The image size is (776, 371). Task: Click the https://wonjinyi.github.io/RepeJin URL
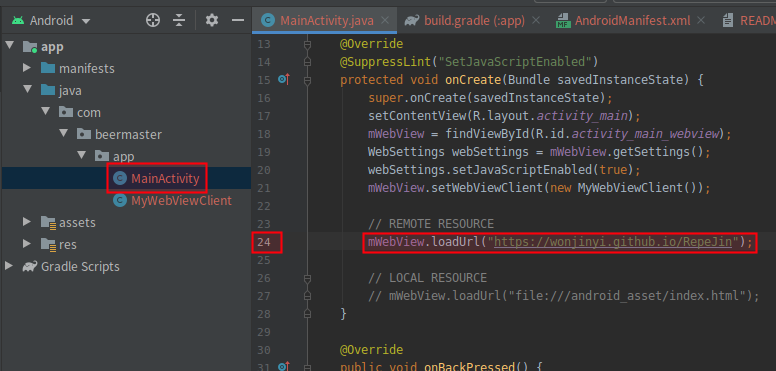[x=613, y=242]
